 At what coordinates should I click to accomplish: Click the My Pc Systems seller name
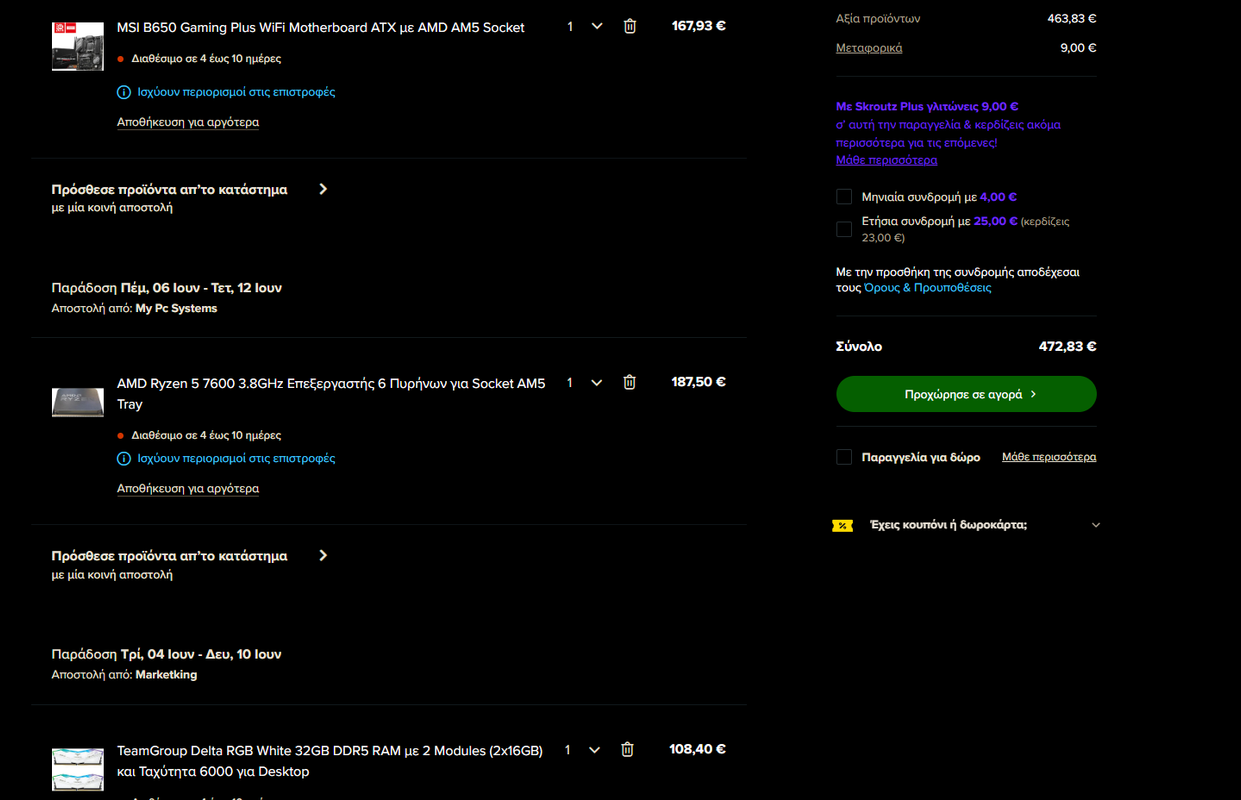[x=176, y=309]
